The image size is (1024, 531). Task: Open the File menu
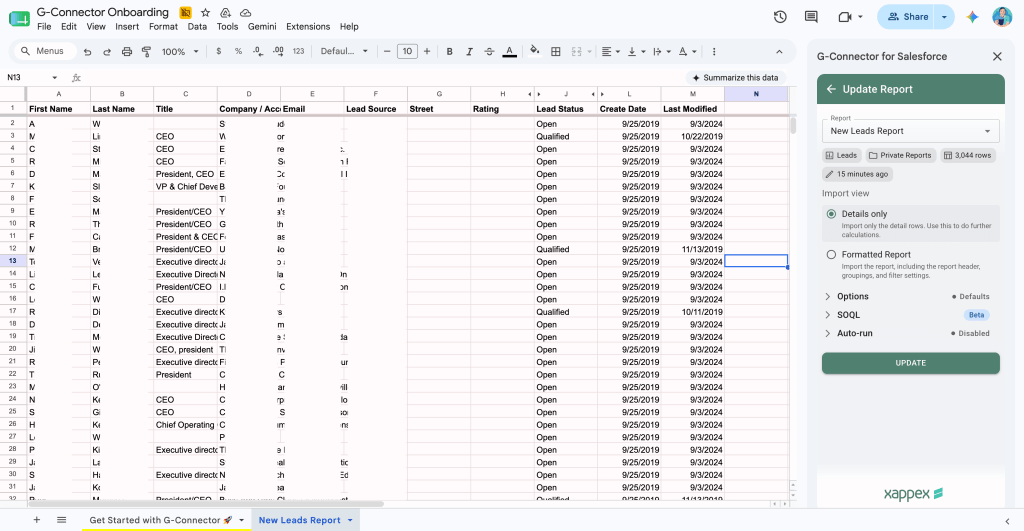click(44, 27)
